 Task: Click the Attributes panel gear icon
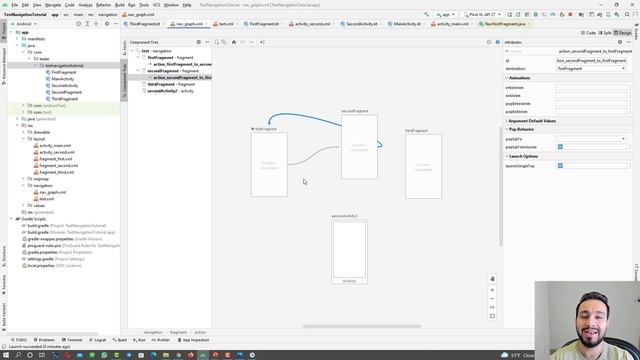(620, 42)
